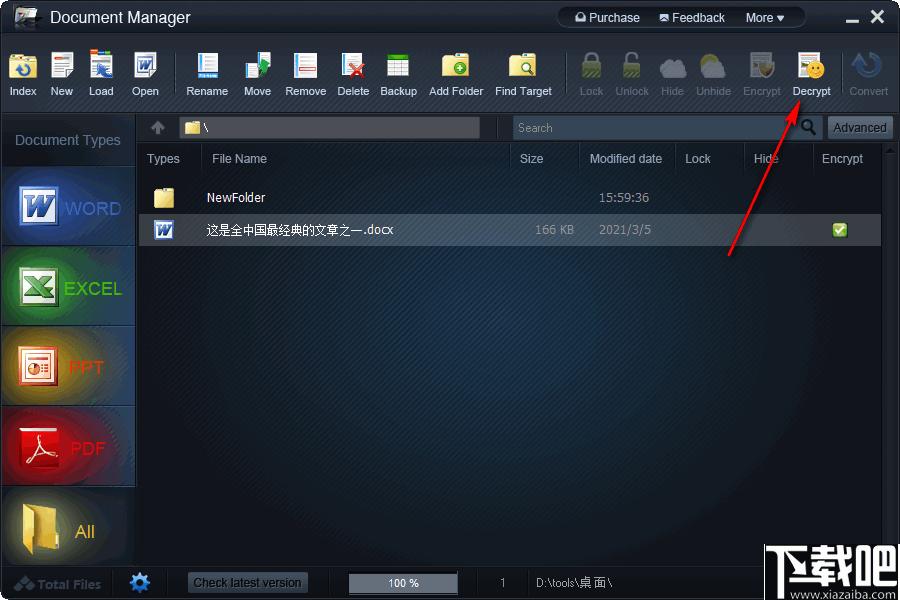Image resolution: width=900 pixels, height=600 pixels.
Task: Click the Index toolbar icon
Action: point(23,67)
